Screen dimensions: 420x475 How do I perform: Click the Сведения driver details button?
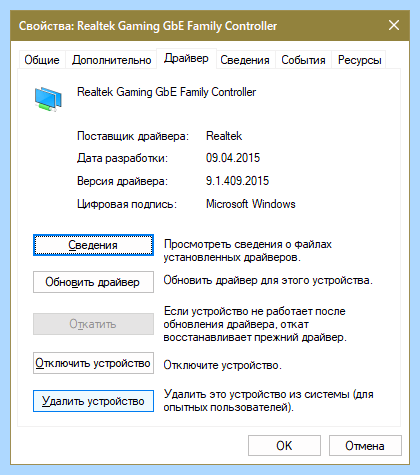tap(93, 245)
